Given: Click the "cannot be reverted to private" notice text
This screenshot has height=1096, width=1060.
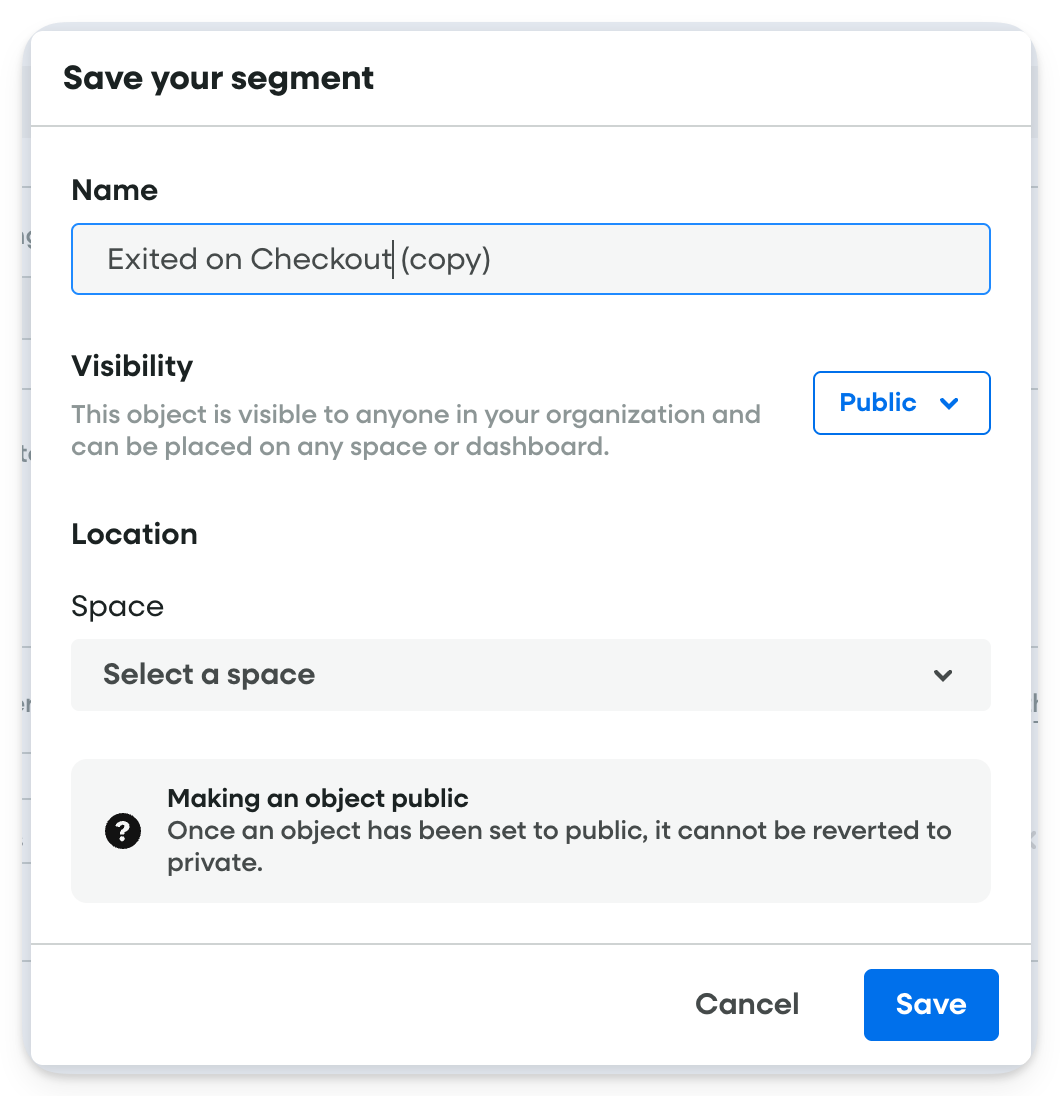Looking at the screenshot, I should pos(558,845).
